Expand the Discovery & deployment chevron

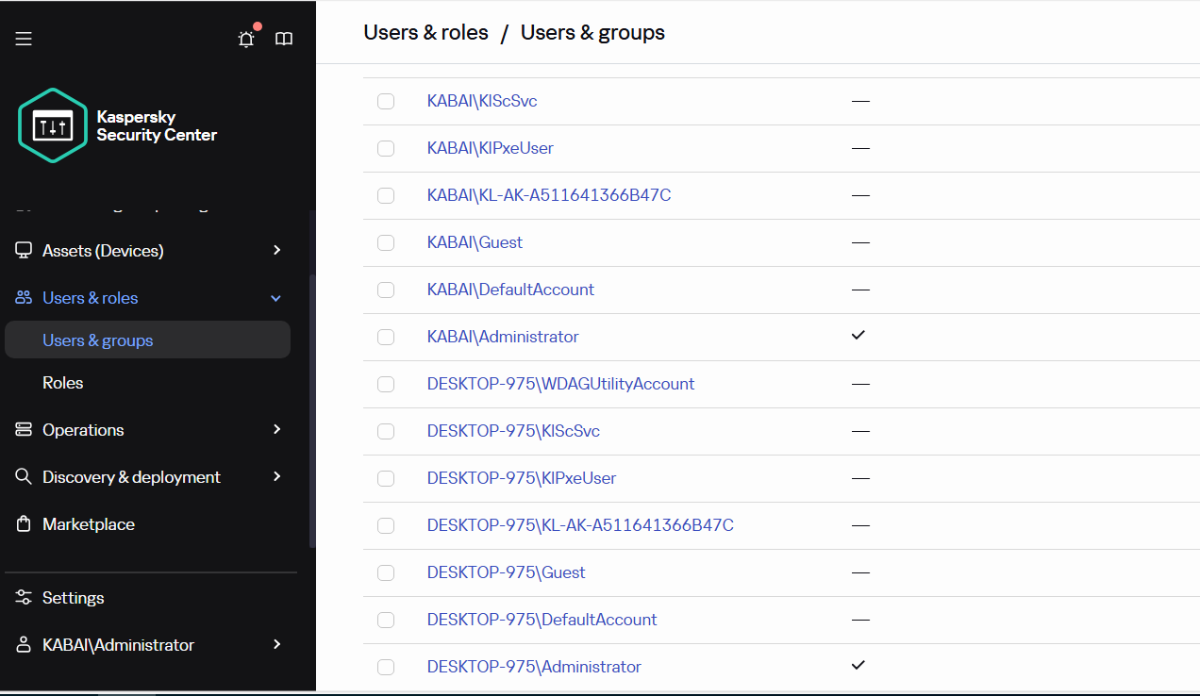pos(277,477)
